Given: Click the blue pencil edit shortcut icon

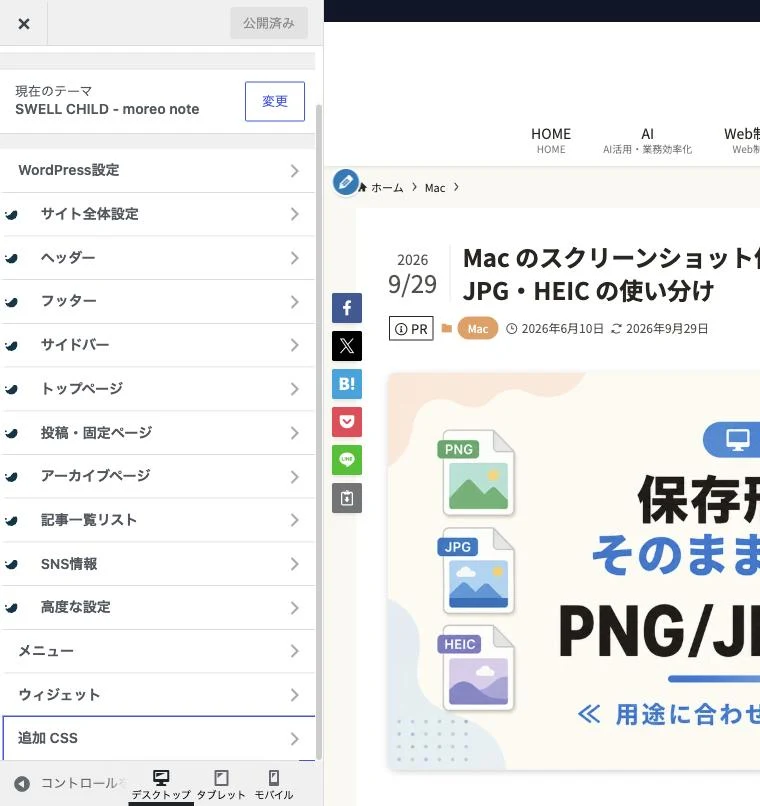Looking at the screenshot, I should [345, 182].
